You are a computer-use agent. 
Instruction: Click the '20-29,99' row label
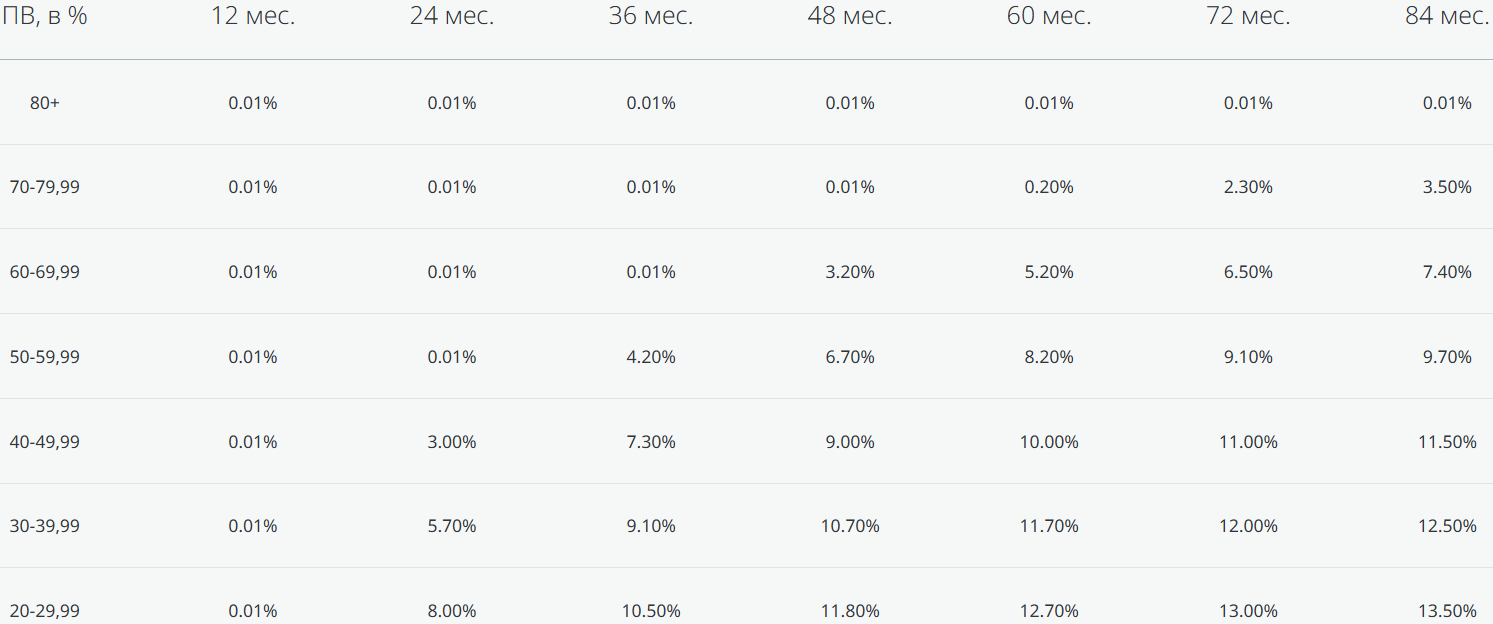pyautogui.click(x=45, y=611)
